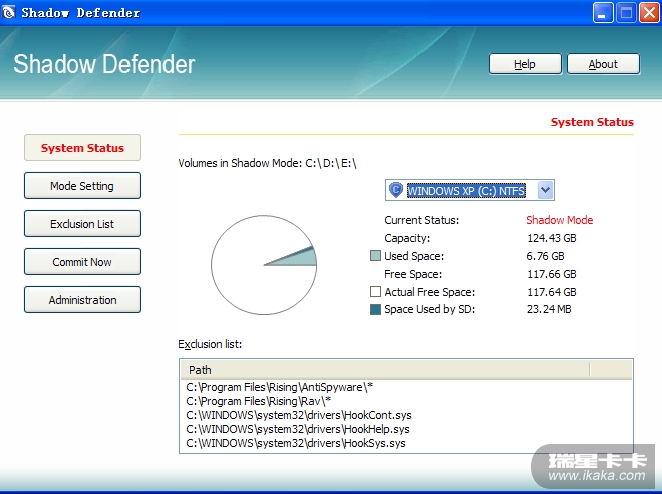The height and width of the screenshot is (494, 662).
Task: Select the HookSys.sys exclusion entry
Action: [x=296, y=443]
